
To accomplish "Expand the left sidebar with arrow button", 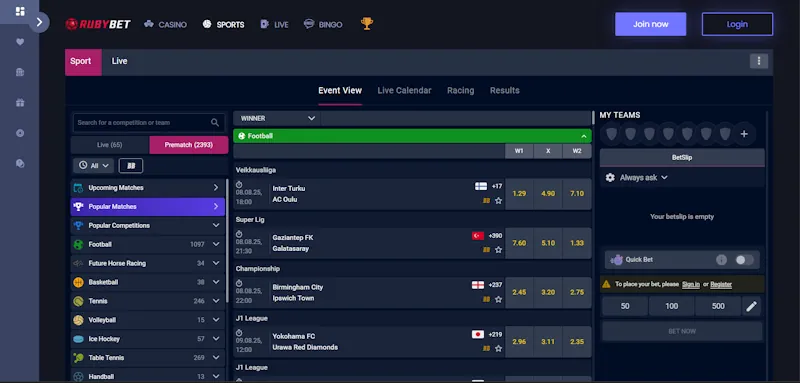I will pos(39,22).
